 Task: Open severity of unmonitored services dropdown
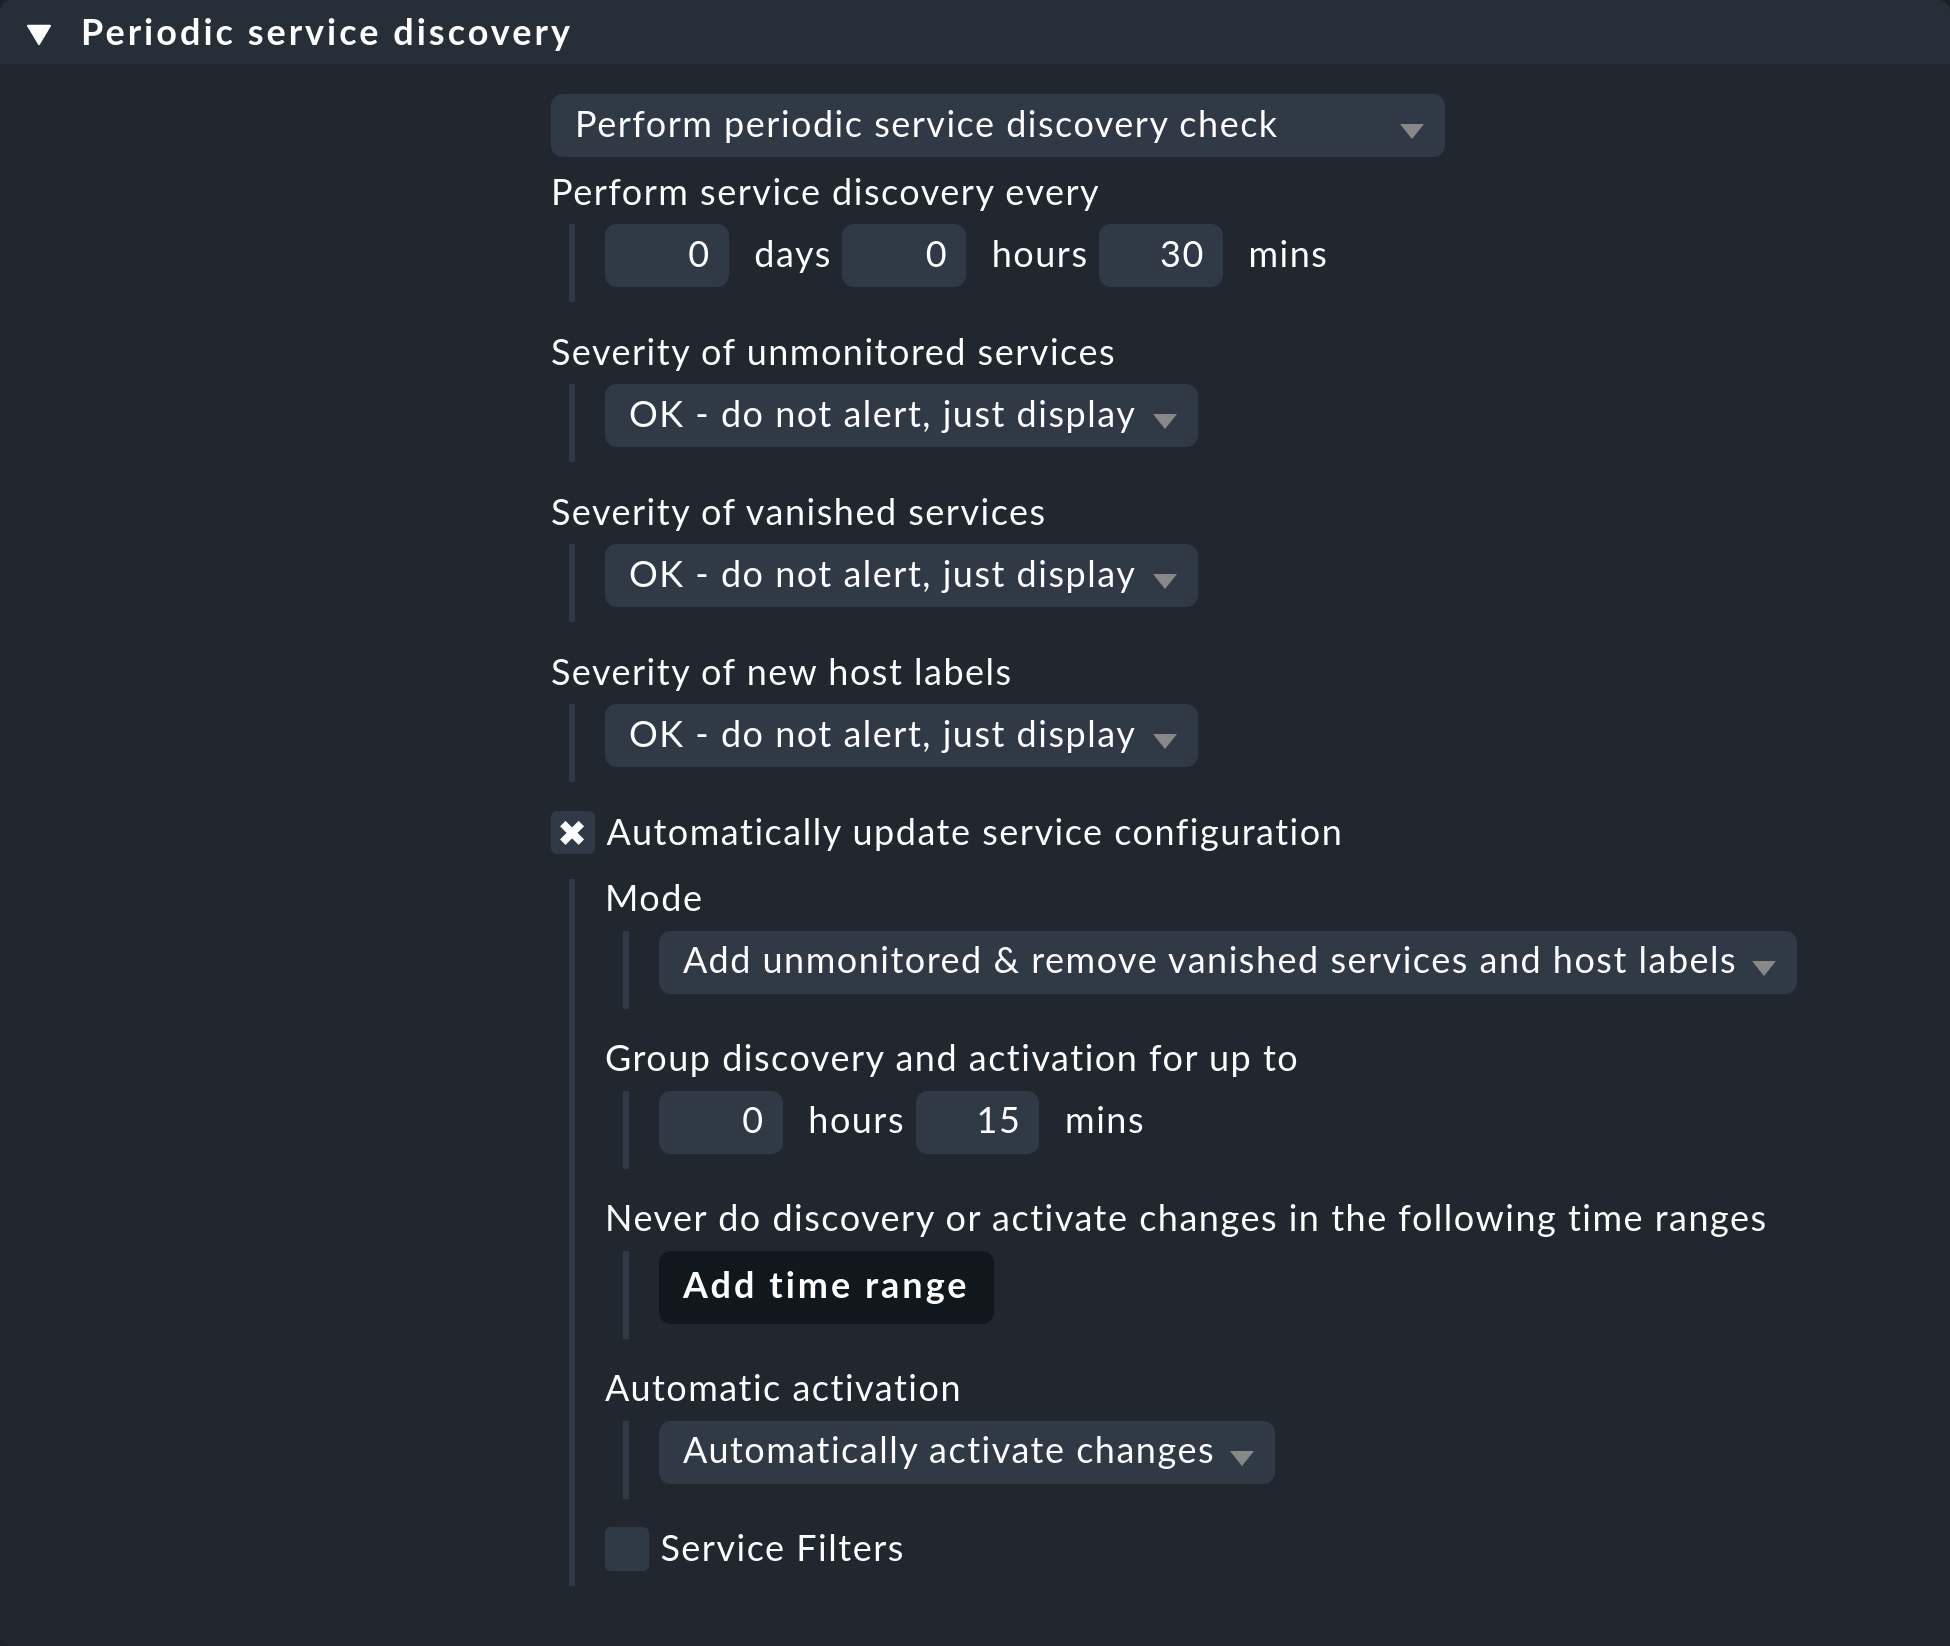900,416
